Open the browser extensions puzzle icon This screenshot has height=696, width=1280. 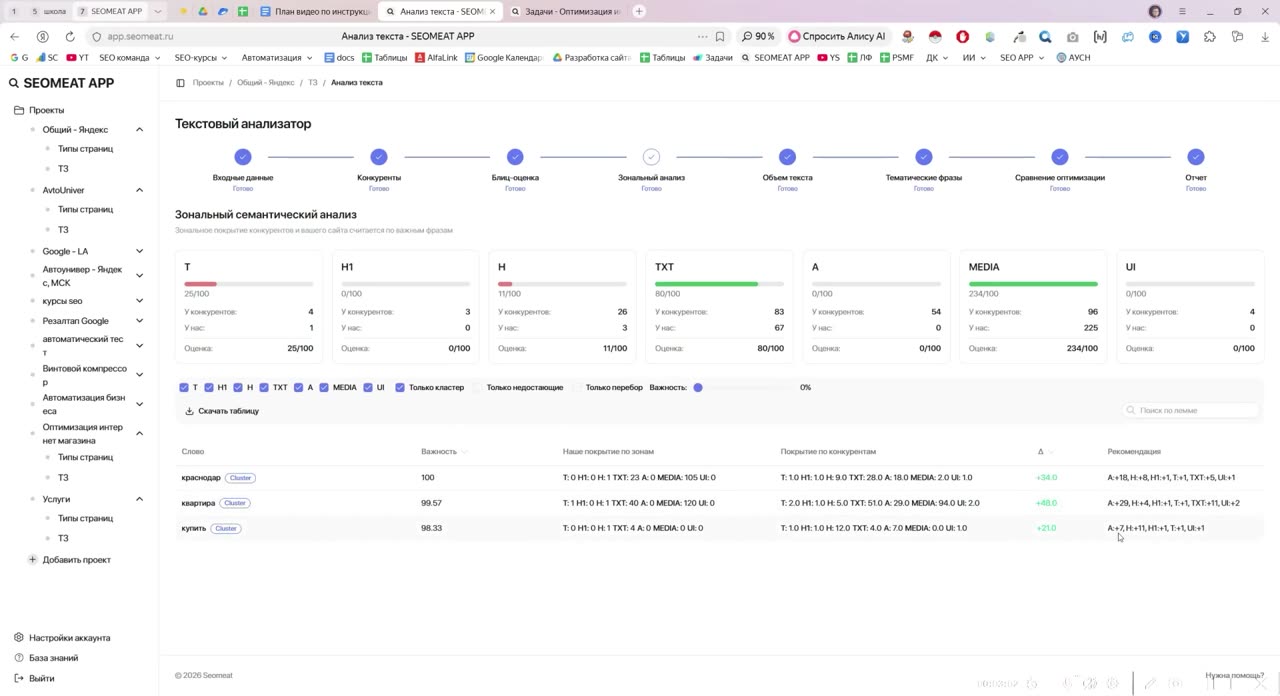pyautogui.click(x=1210, y=36)
